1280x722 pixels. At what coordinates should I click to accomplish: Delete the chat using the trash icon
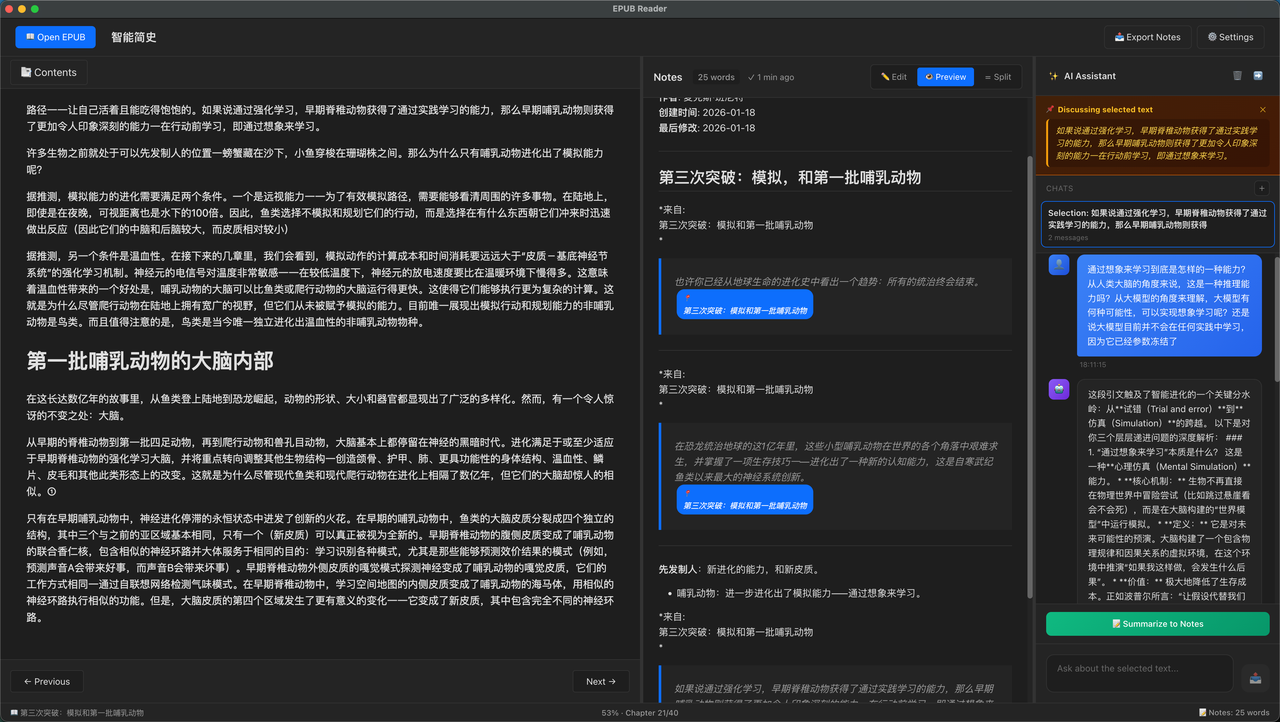[x=1237, y=76]
